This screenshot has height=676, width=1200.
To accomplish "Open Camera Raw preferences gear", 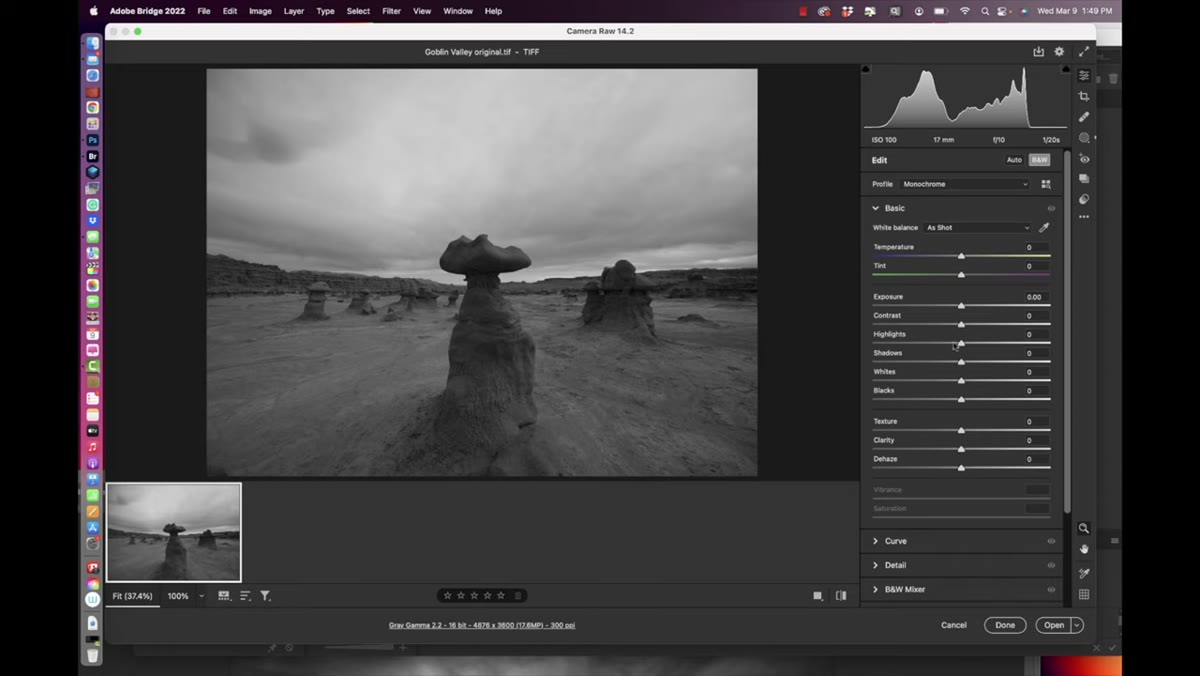I will (1059, 51).
